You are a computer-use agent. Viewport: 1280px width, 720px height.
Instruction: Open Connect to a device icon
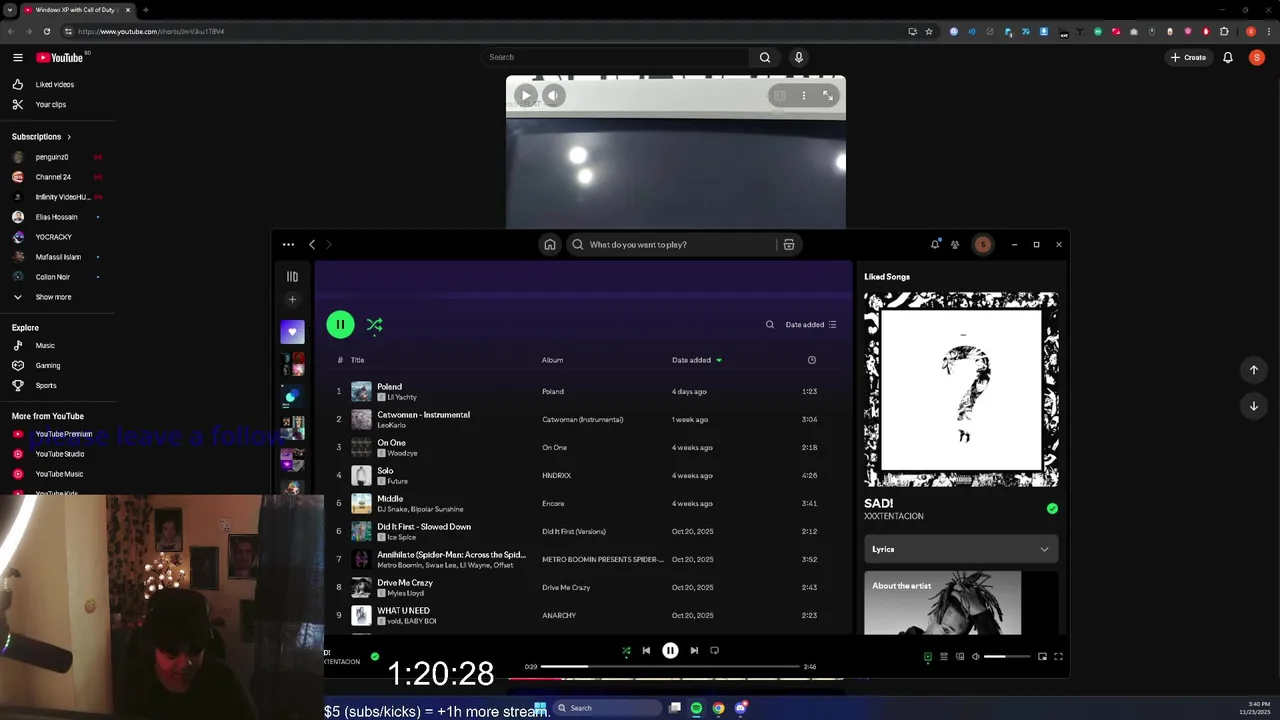click(960, 657)
